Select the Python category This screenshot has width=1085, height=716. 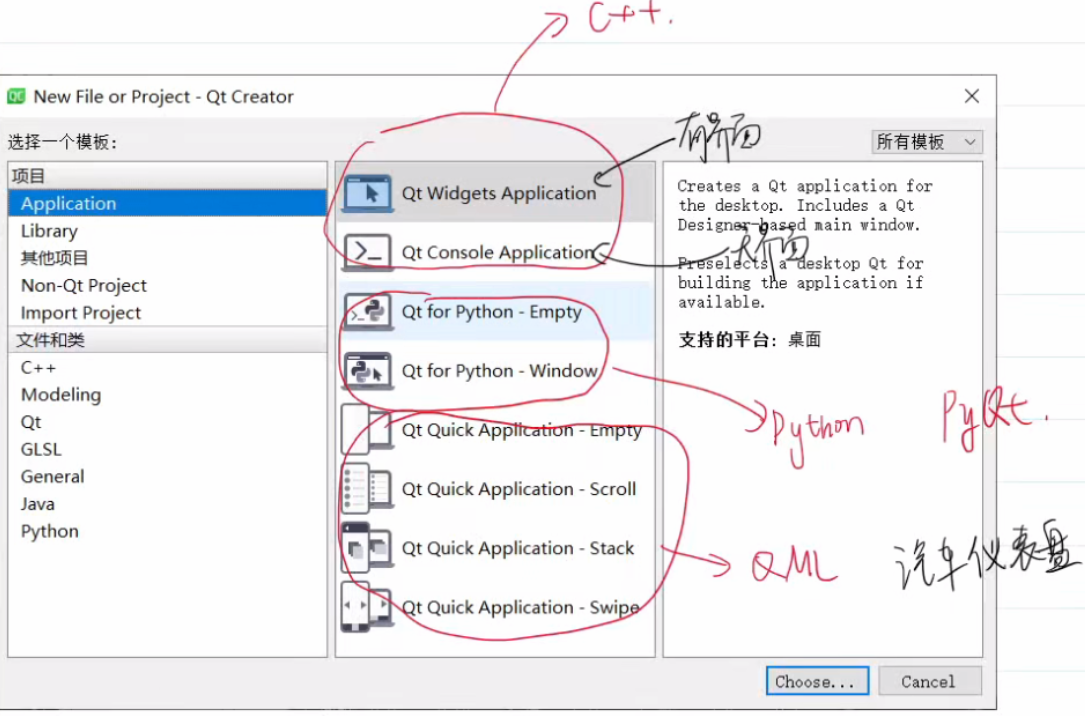(x=167, y=531)
